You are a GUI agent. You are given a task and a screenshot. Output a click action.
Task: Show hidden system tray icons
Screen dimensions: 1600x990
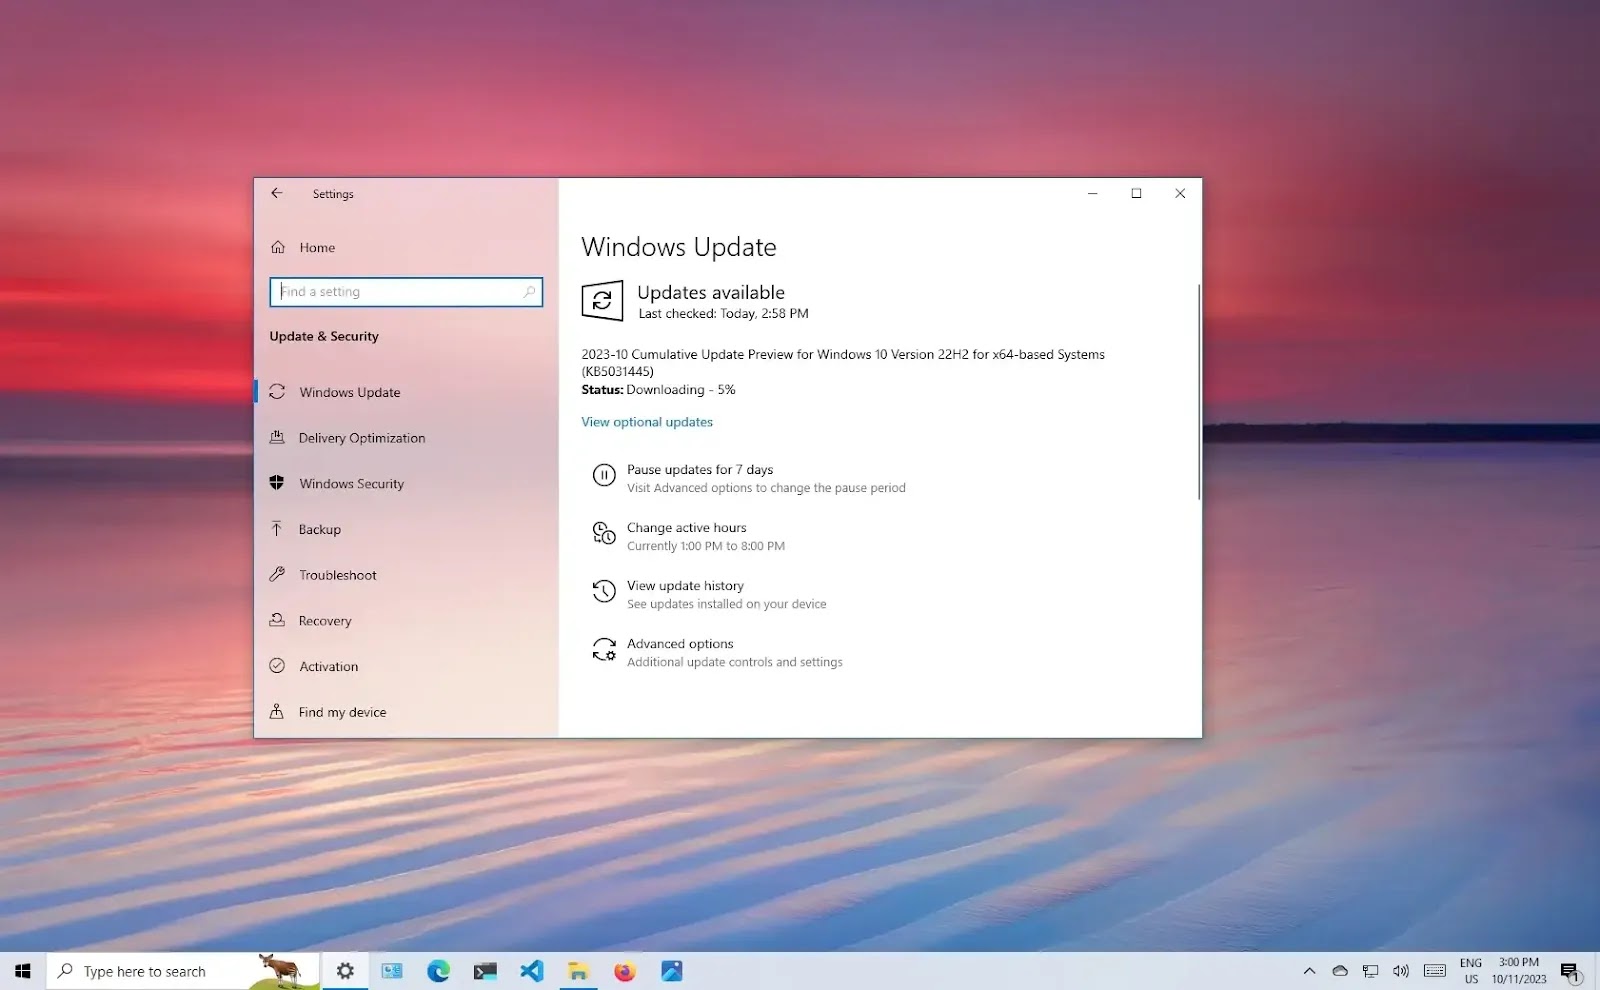click(1309, 971)
